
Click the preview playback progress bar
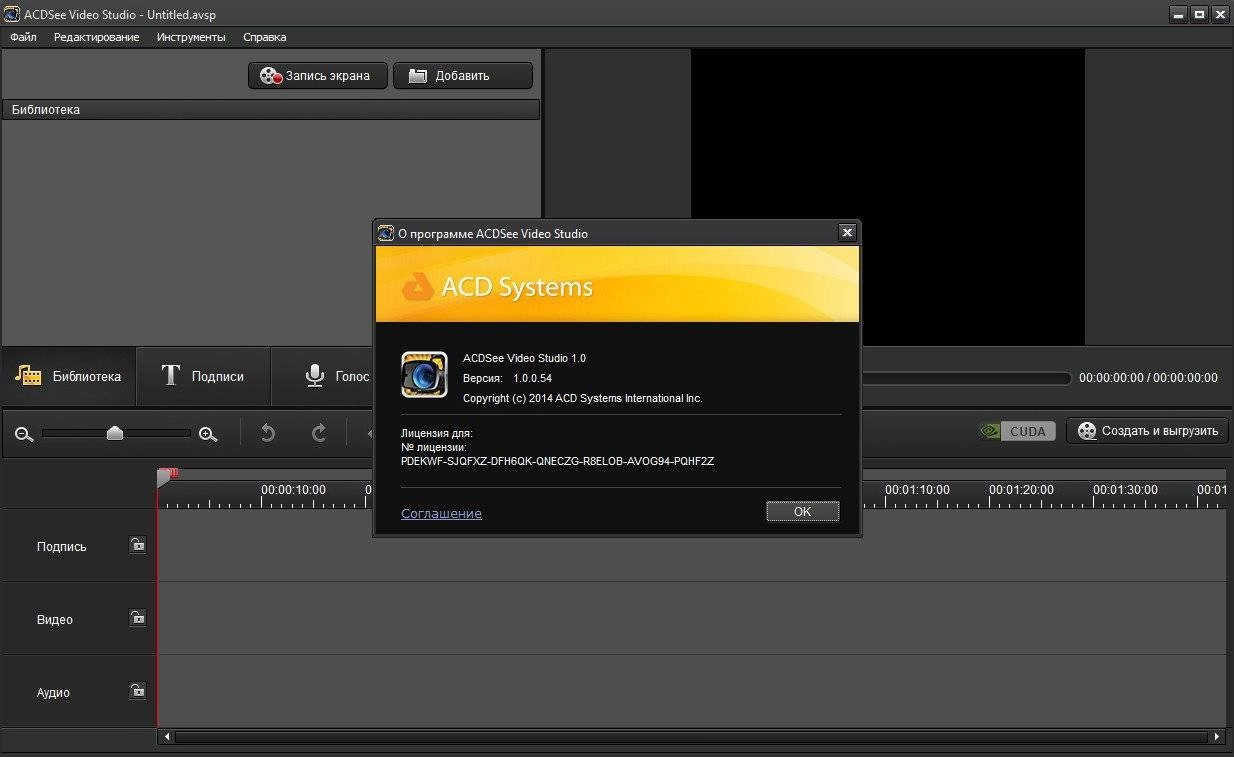point(966,378)
